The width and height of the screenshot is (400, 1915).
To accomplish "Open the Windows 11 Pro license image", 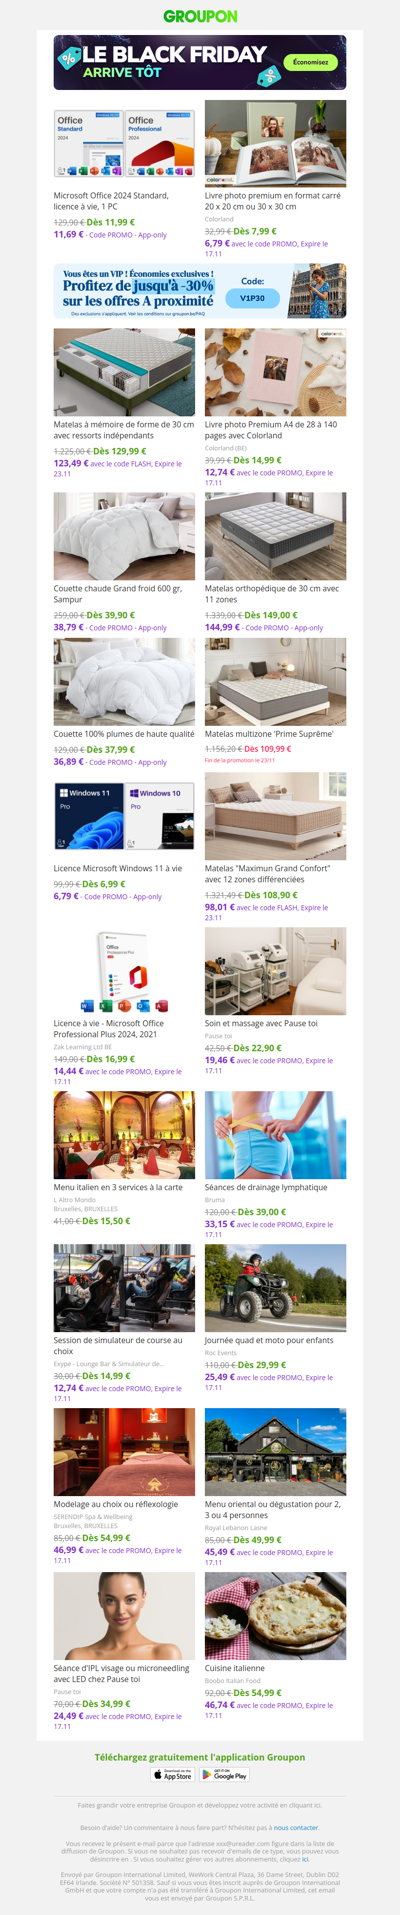I will click(x=124, y=816).
